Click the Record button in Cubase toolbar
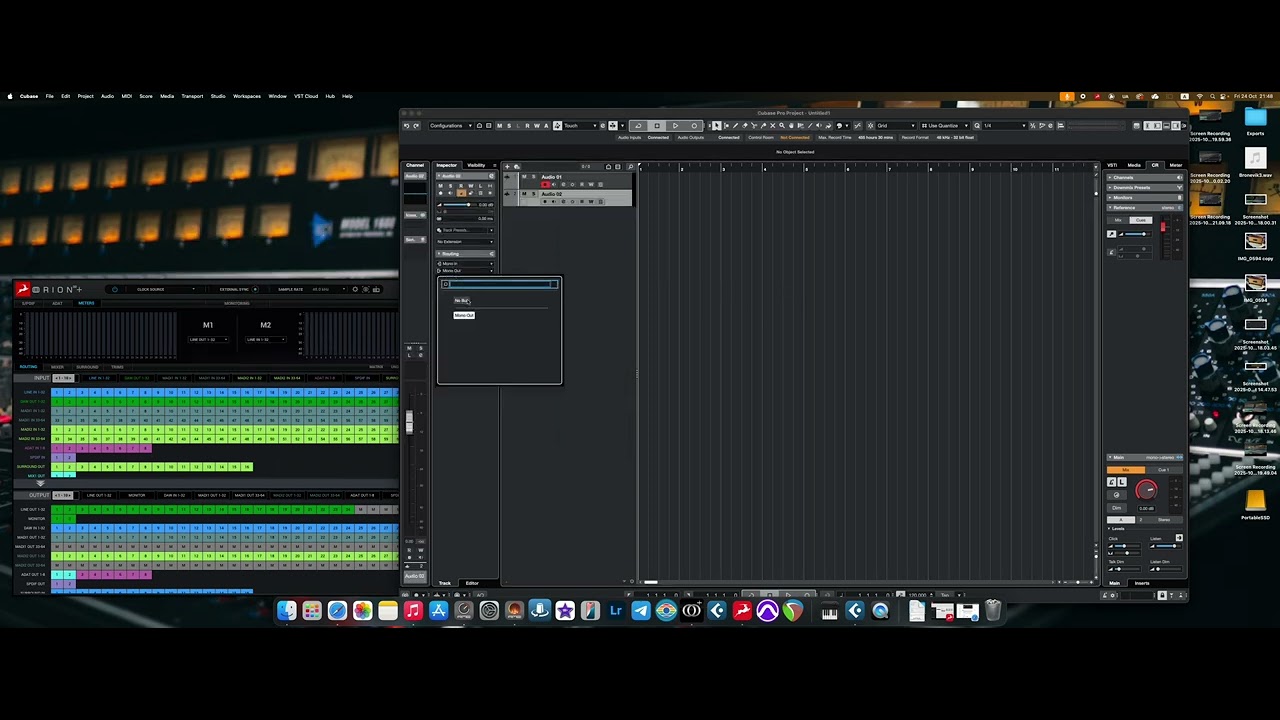 point(694,126)
